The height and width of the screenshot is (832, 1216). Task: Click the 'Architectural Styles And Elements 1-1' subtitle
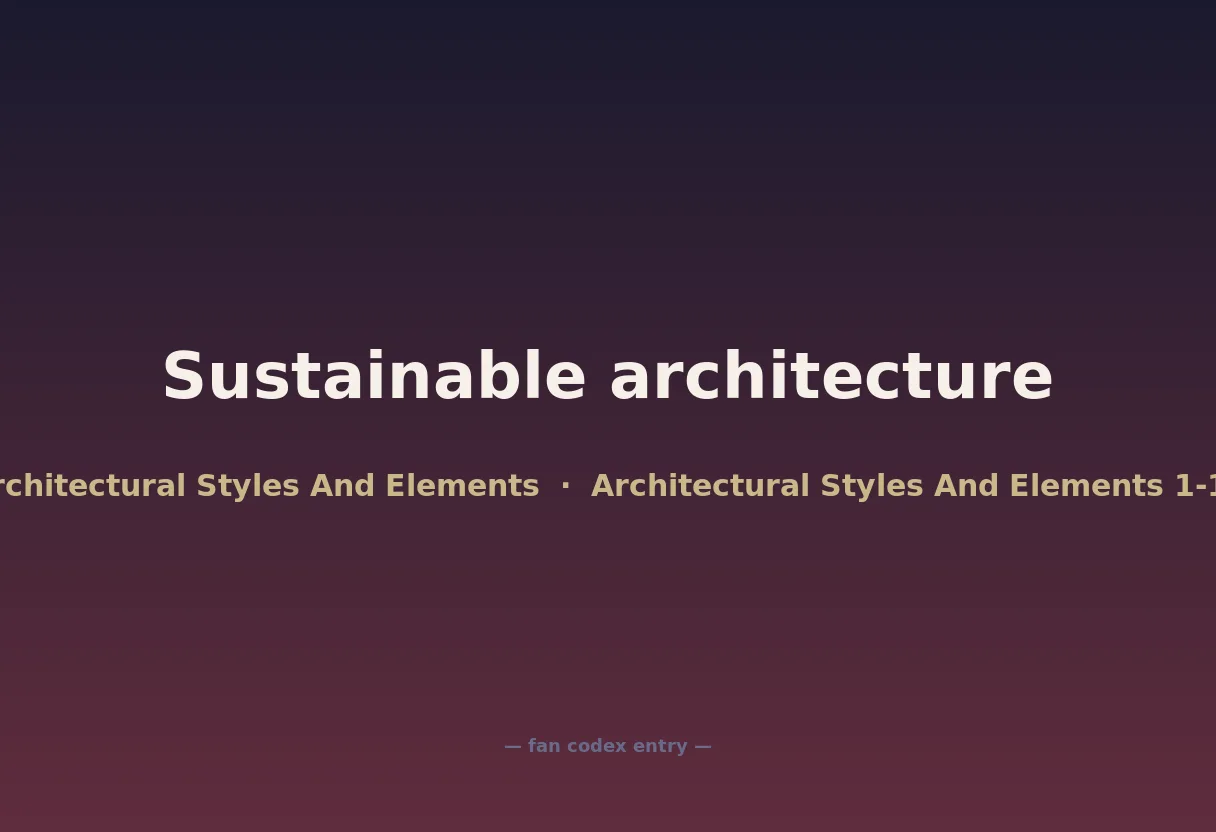[x=903, y=486]
